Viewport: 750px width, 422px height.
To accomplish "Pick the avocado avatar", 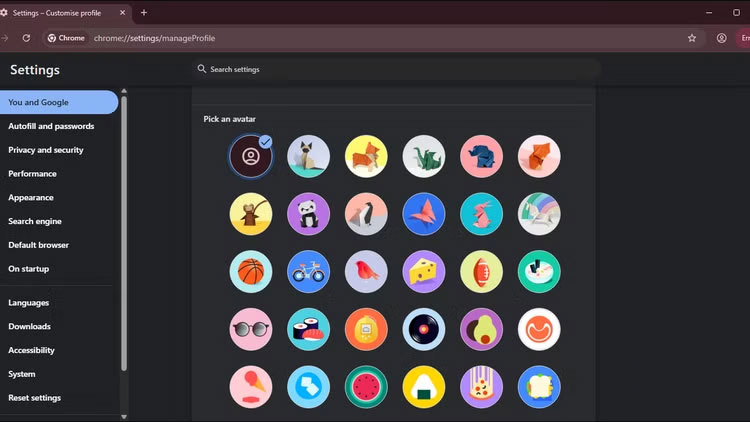I will [x=481, y=329].
